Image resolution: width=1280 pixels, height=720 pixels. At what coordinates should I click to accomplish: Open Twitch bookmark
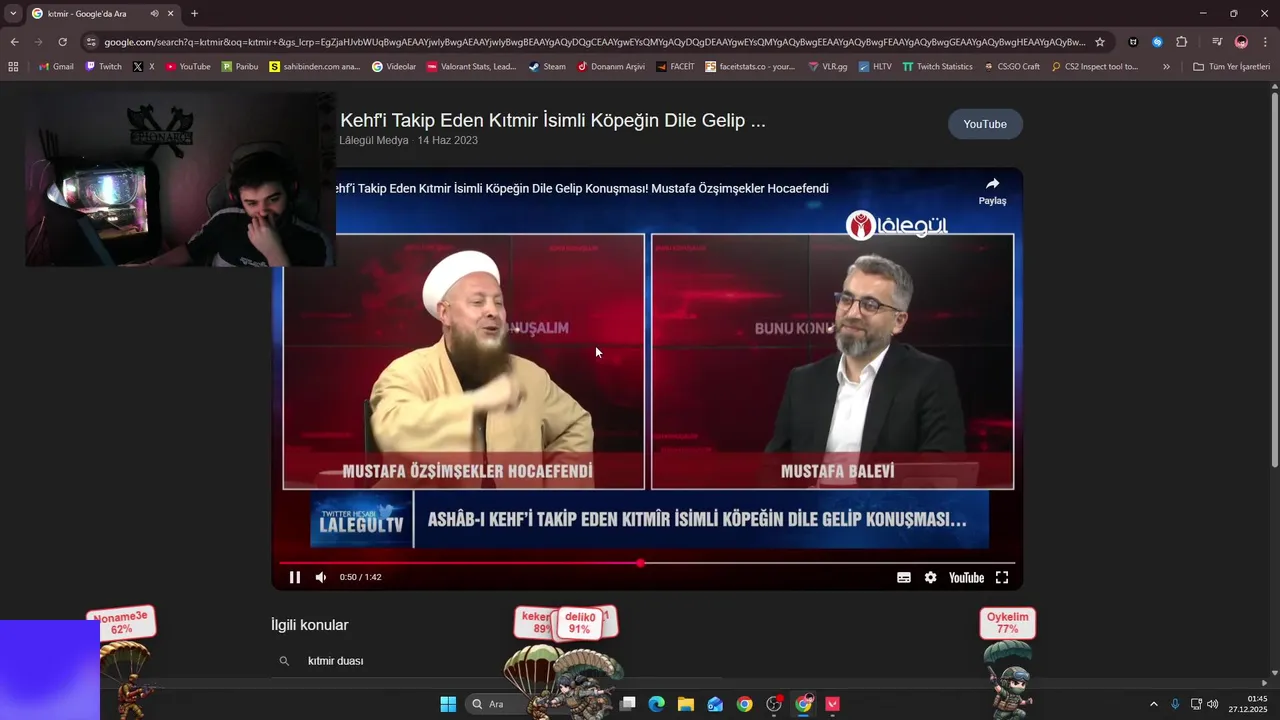[103, 67]
